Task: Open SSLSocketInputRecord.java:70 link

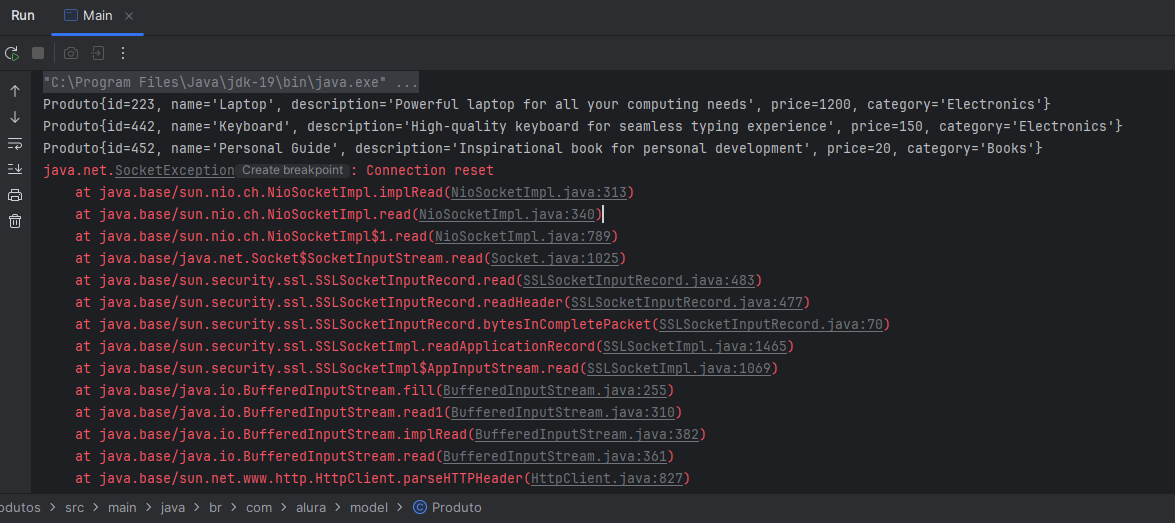Action: [771, 324]
